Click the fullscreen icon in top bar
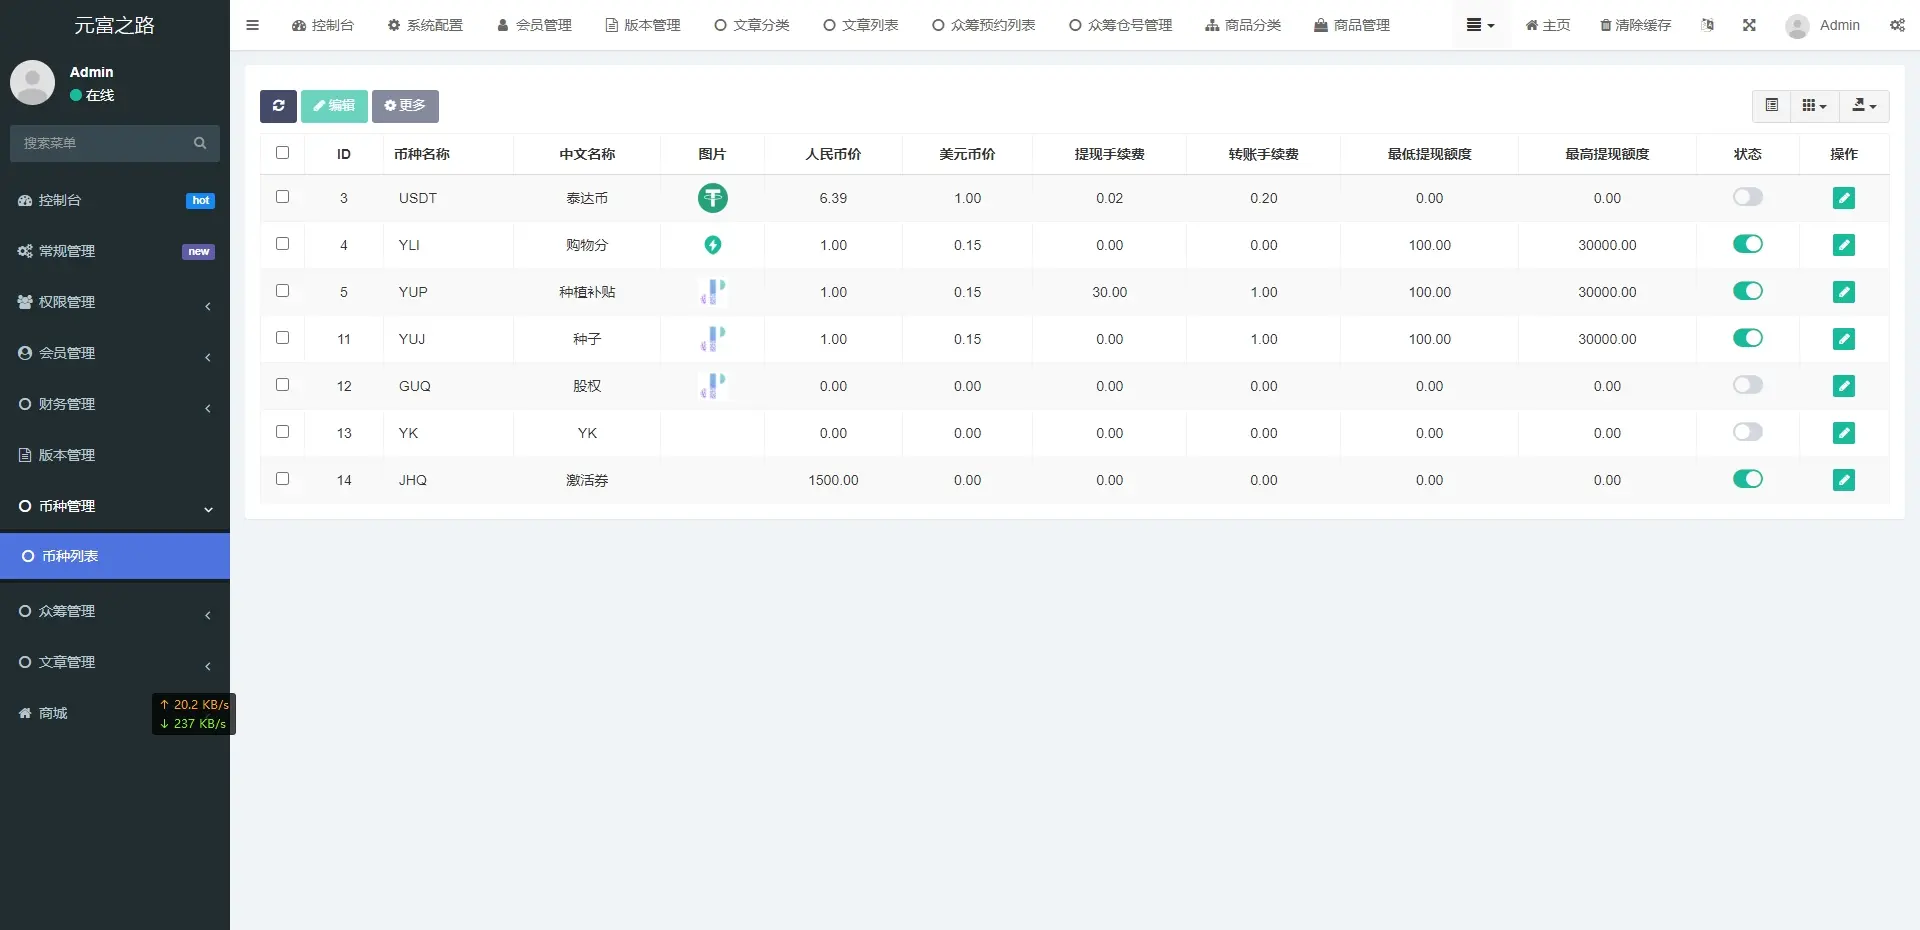 click(x=1749, y=25)
